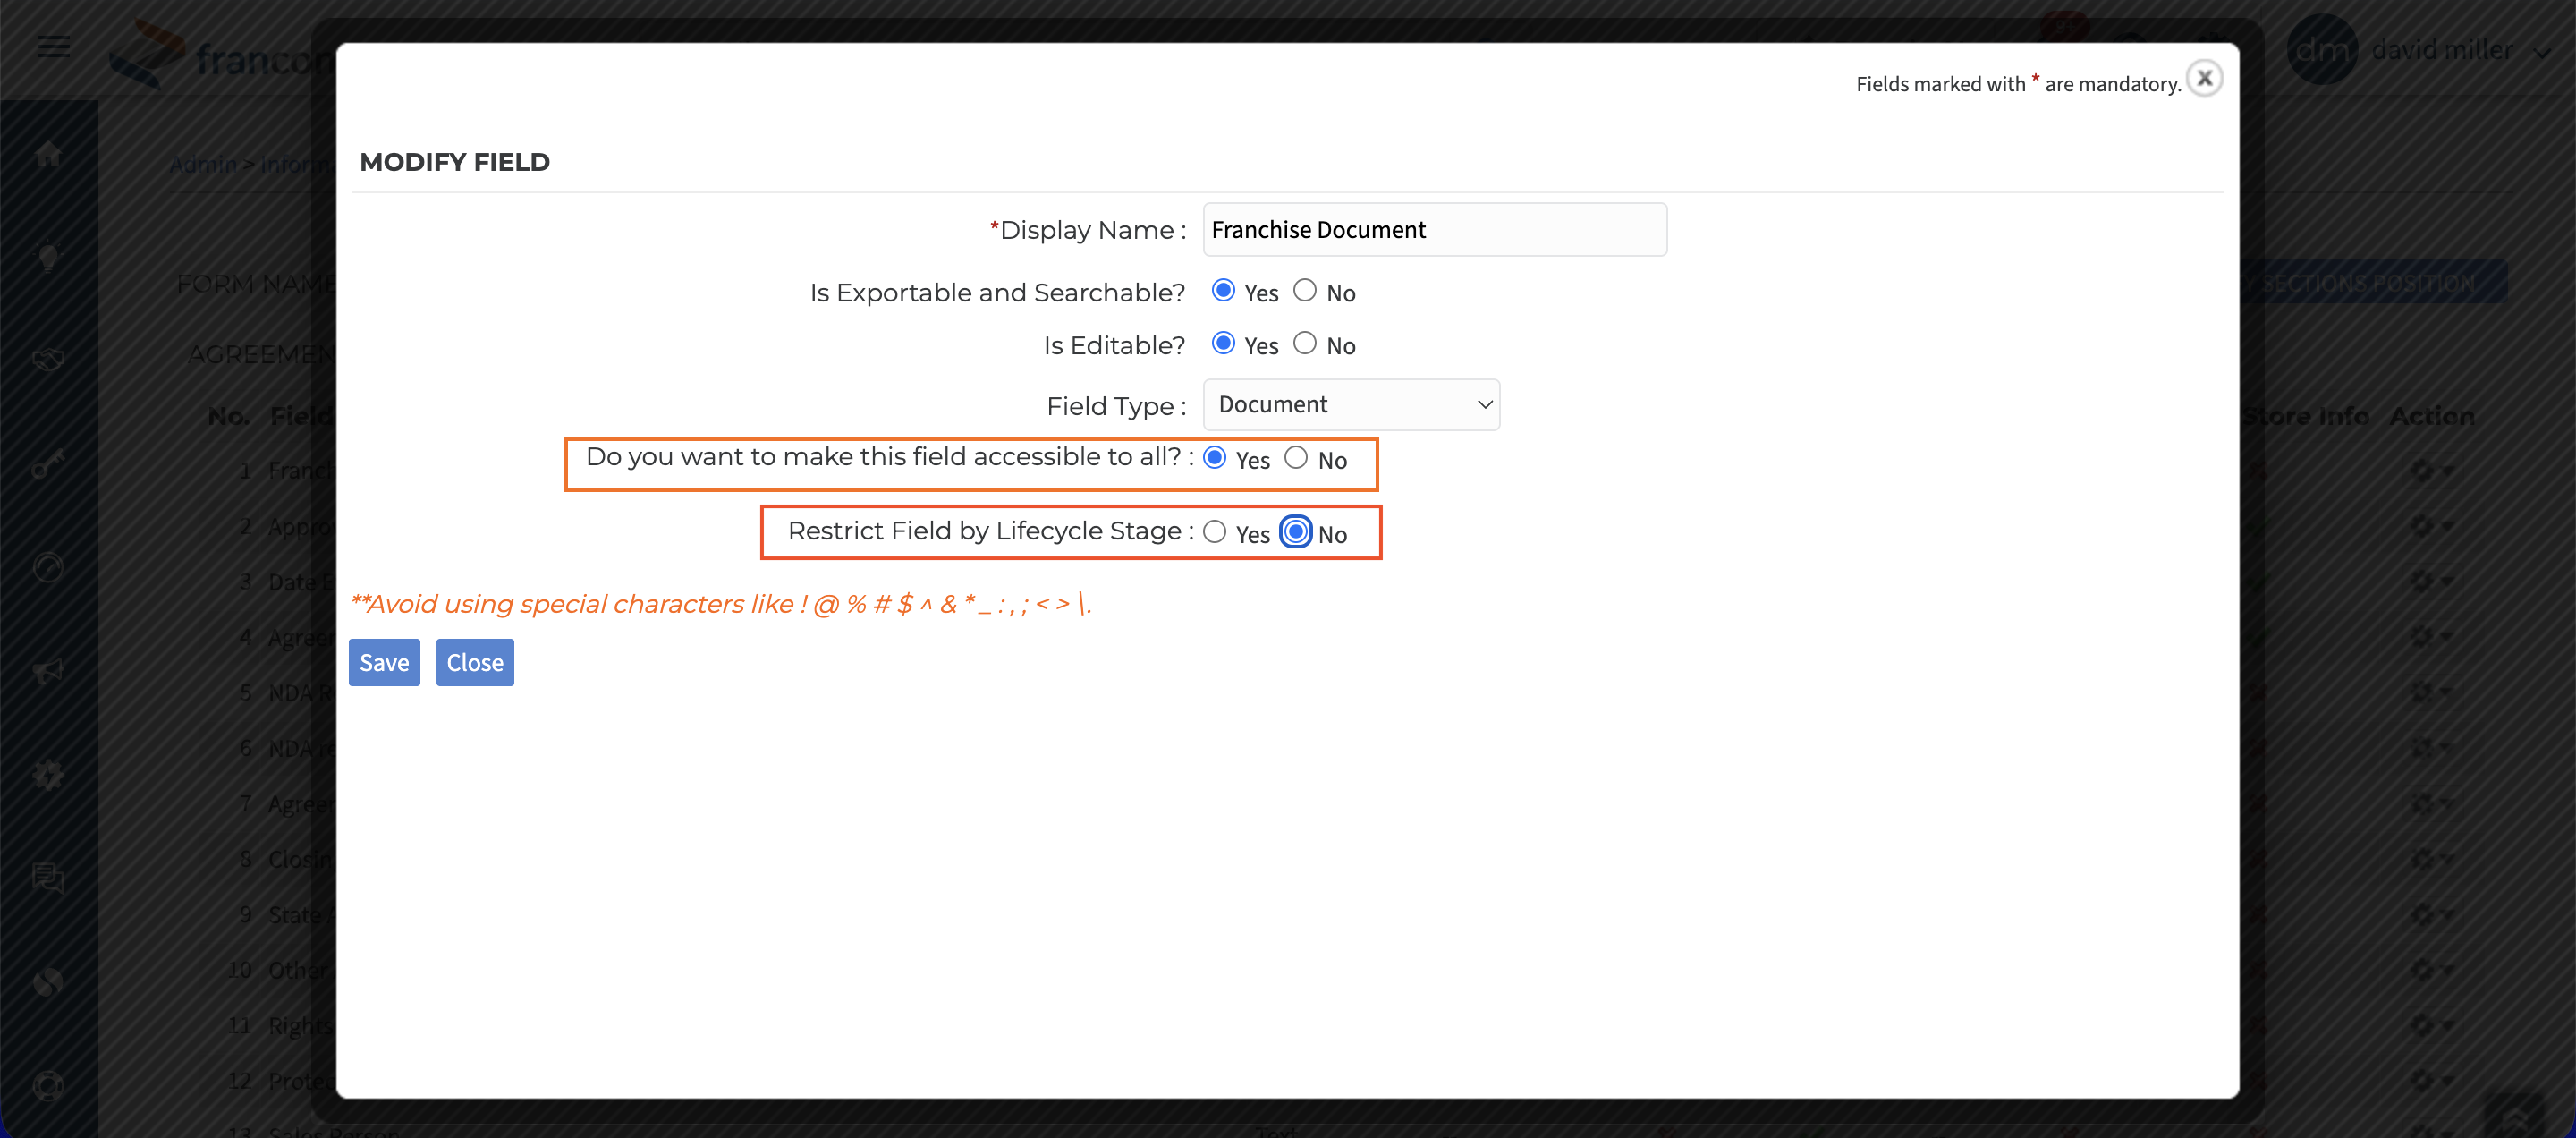Screen dimensions: 2576x1138
Task: Select No for Is Exportable and Searchable
Action: (x=1304, y=291)
